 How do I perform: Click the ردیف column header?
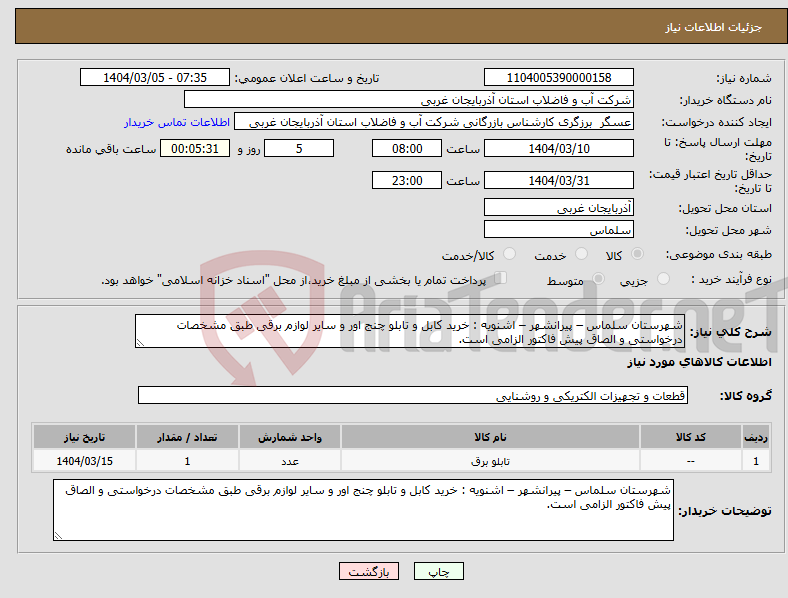(x=756, y=437)
